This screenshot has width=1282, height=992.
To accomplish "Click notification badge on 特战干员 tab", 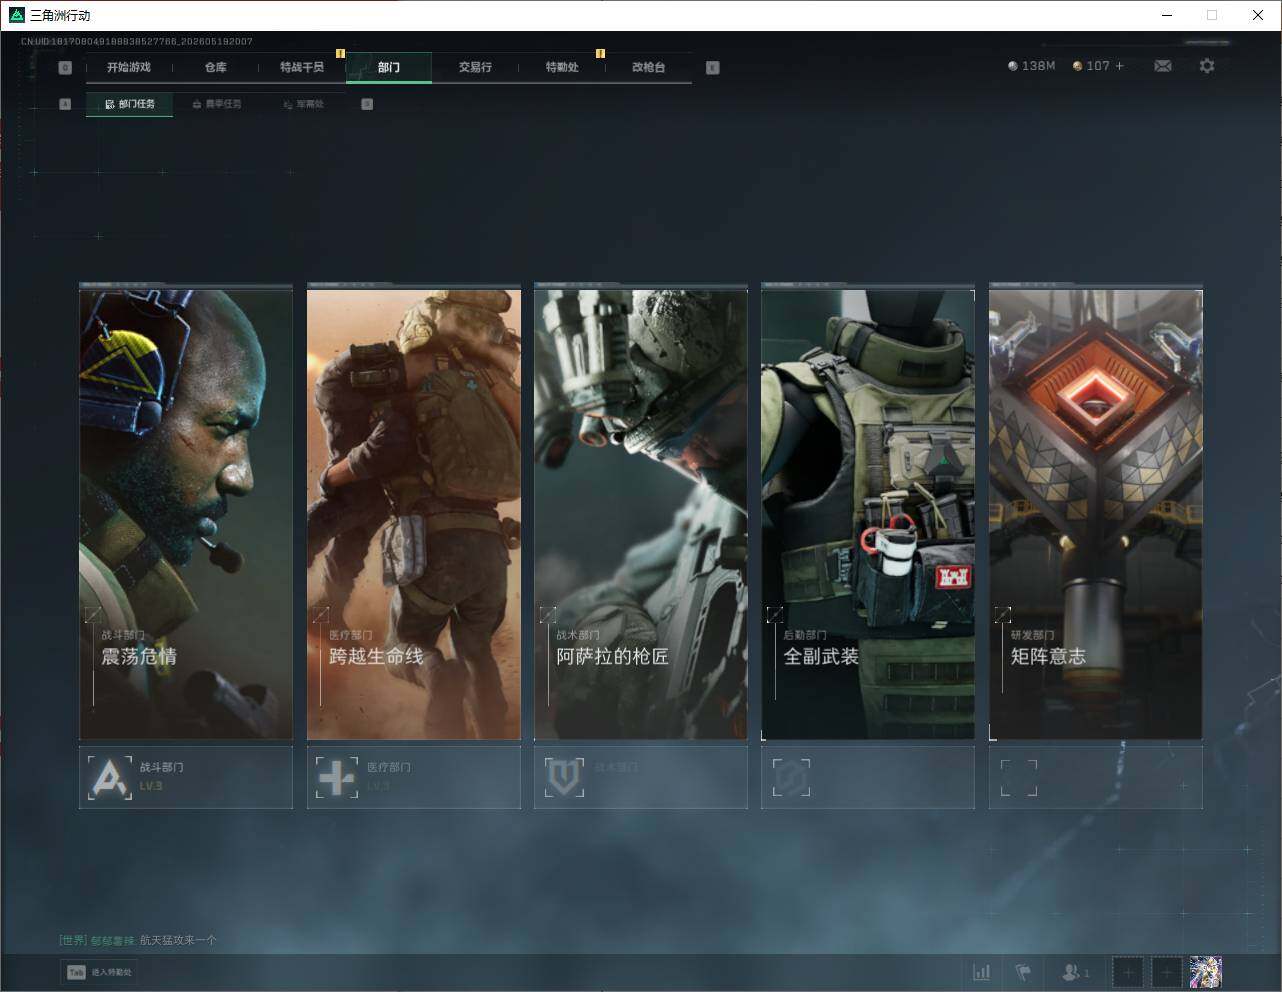I will coord(340,53).
